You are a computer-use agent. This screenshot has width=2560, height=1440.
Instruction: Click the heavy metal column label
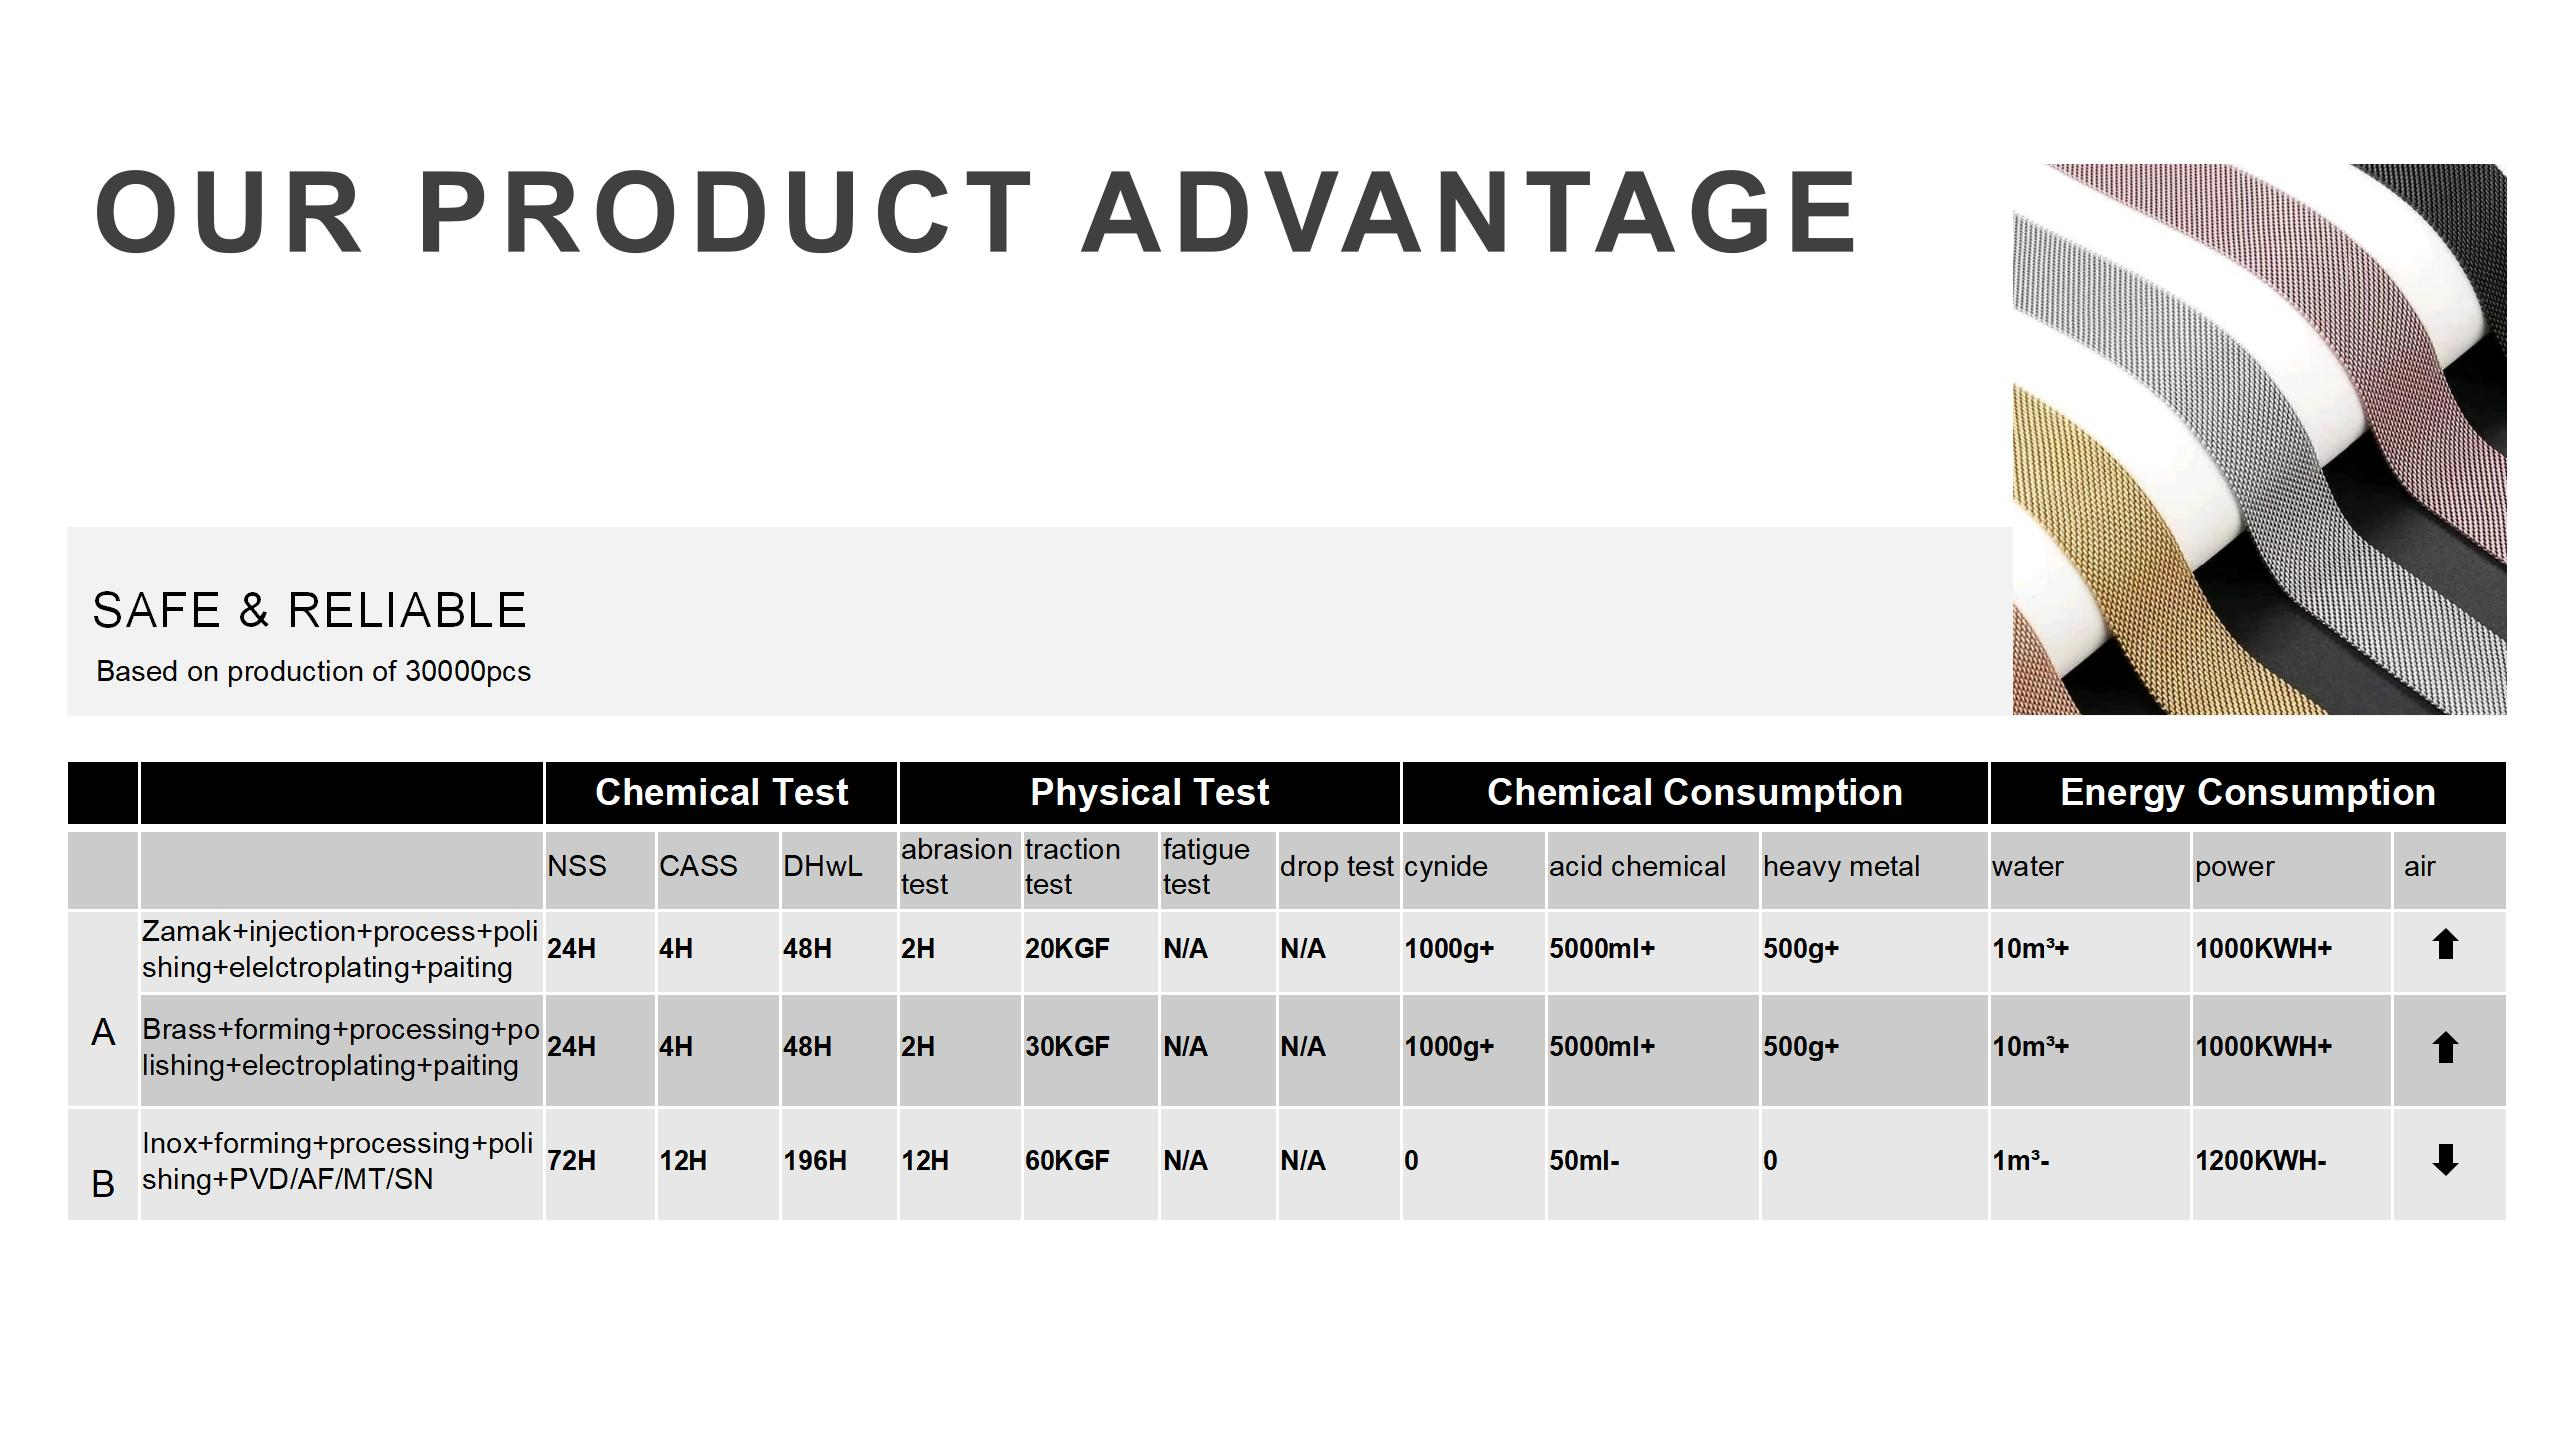[1841, 867]
